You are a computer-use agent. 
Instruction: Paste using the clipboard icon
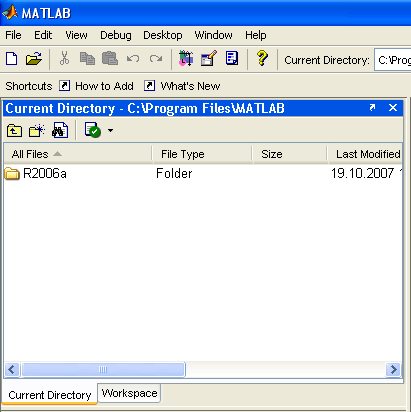pos(110,58)
